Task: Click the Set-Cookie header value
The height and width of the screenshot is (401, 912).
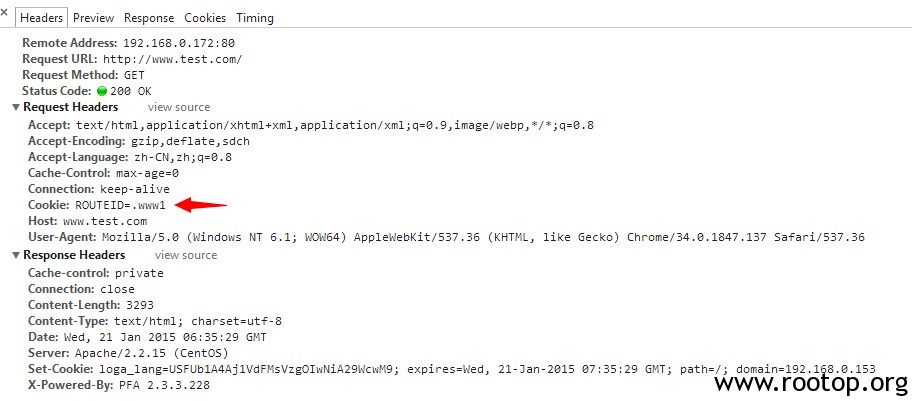Action: coord(487,370)
